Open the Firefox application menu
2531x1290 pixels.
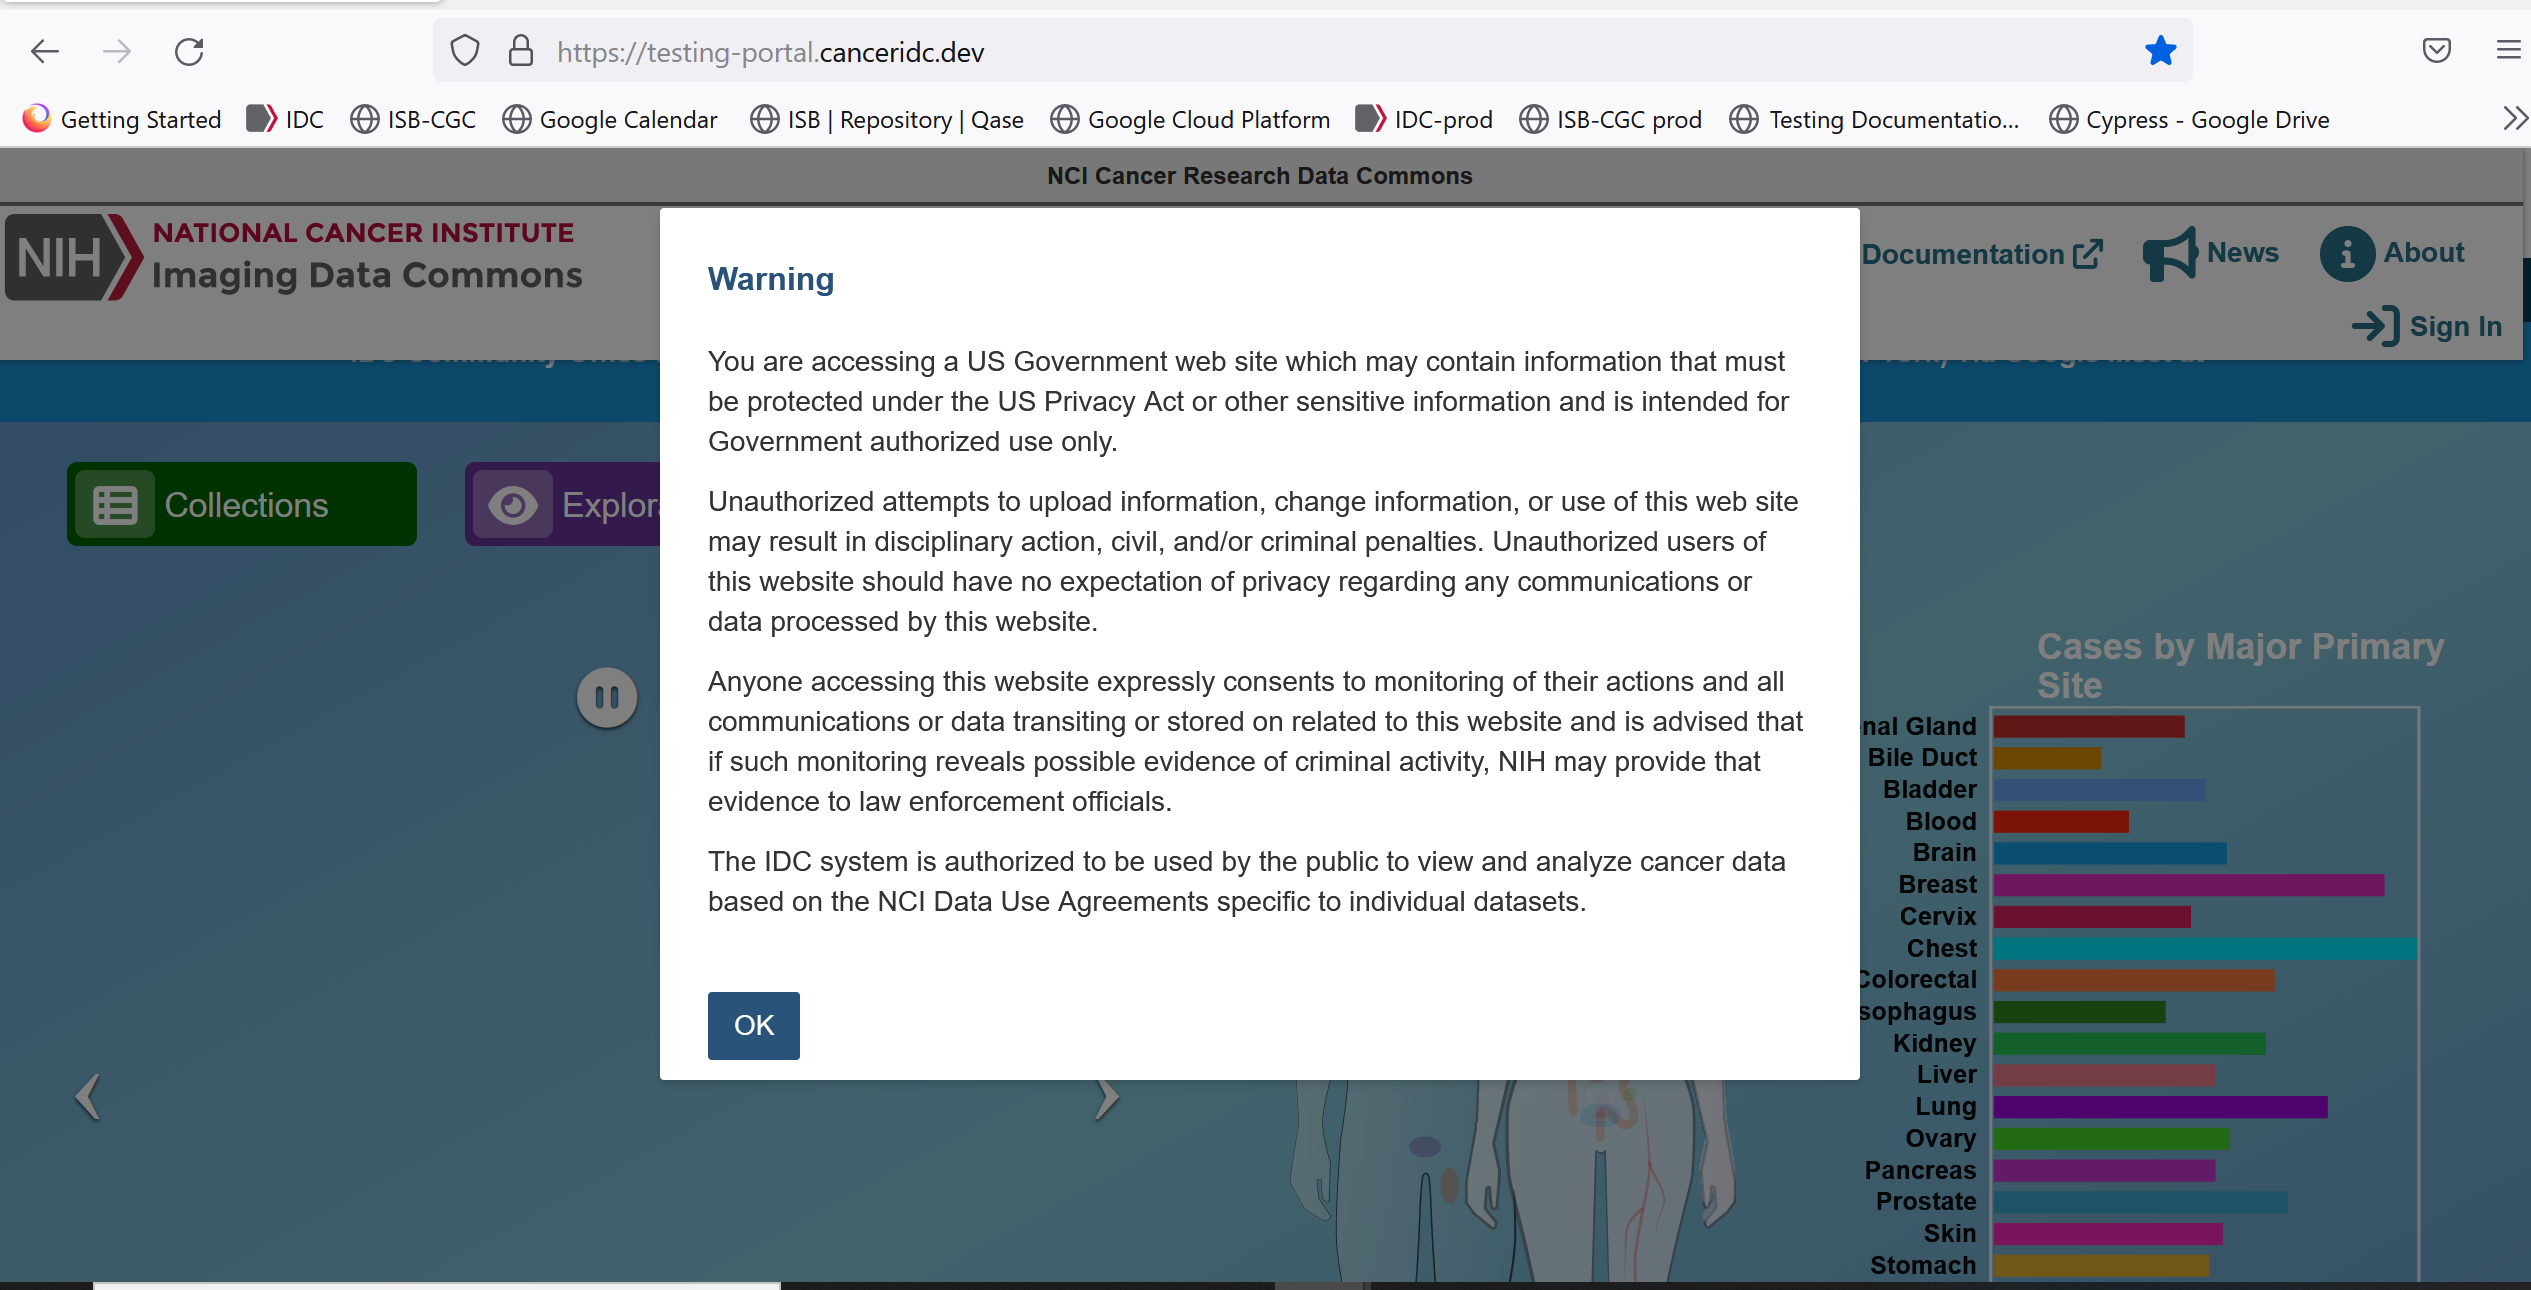pyautogui.click(x=2510, y=51)
